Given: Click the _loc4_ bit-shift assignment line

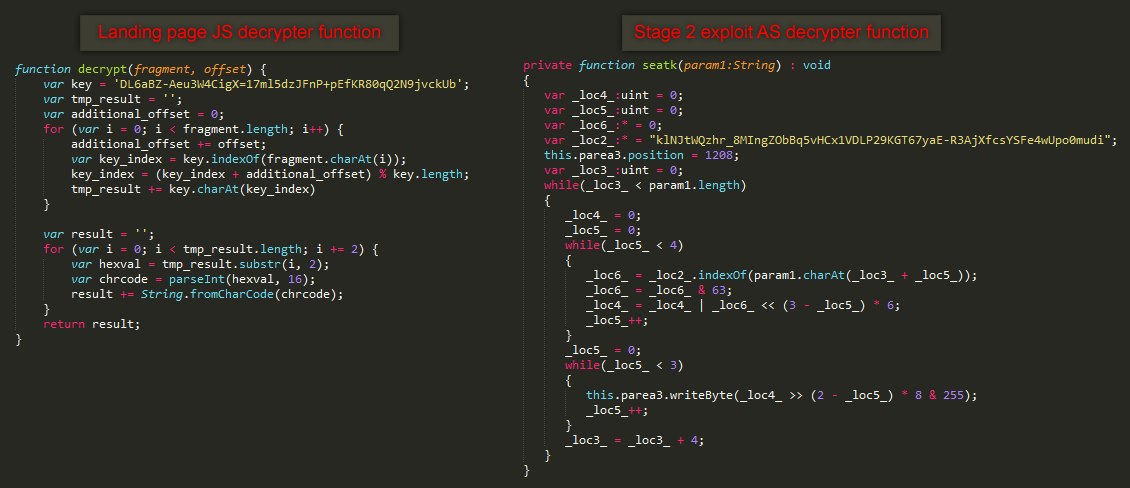Looking at the screenshot, I should point(743,306).
